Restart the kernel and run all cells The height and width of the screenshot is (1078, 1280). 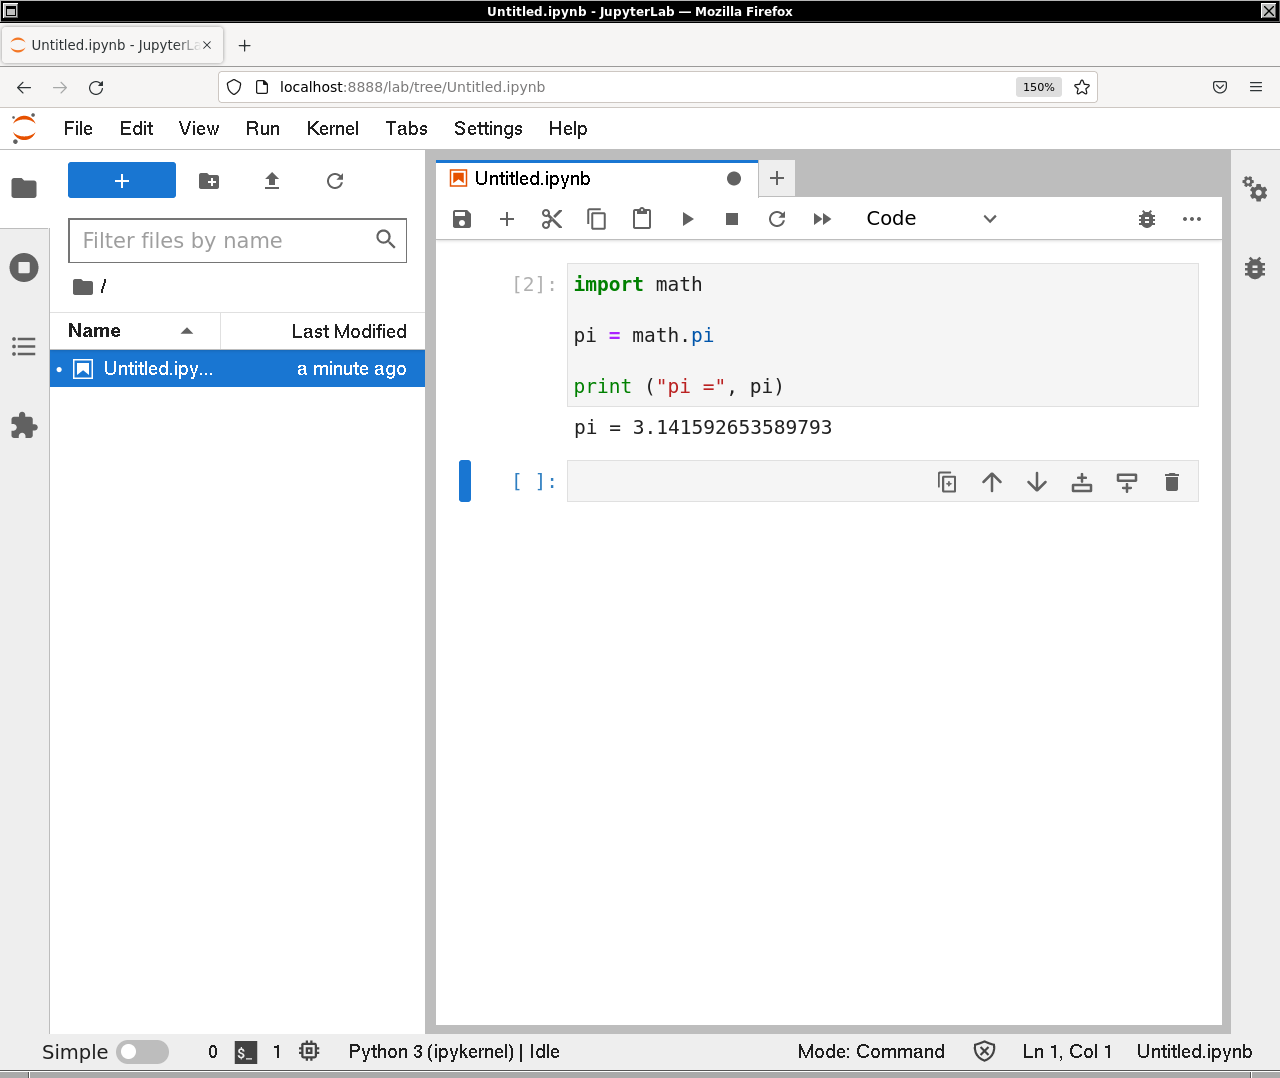click(822, 219)
